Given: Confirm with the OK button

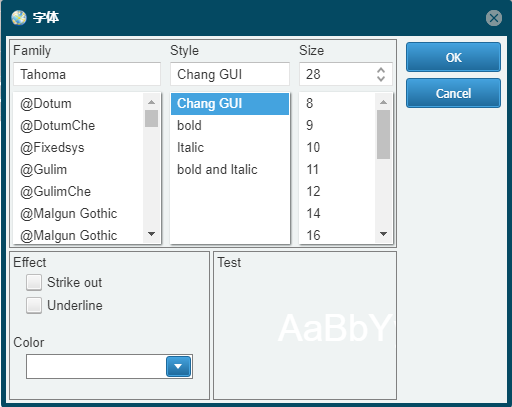Looking at the screenshot, I should pyautogui.click(x=453, y=57).
